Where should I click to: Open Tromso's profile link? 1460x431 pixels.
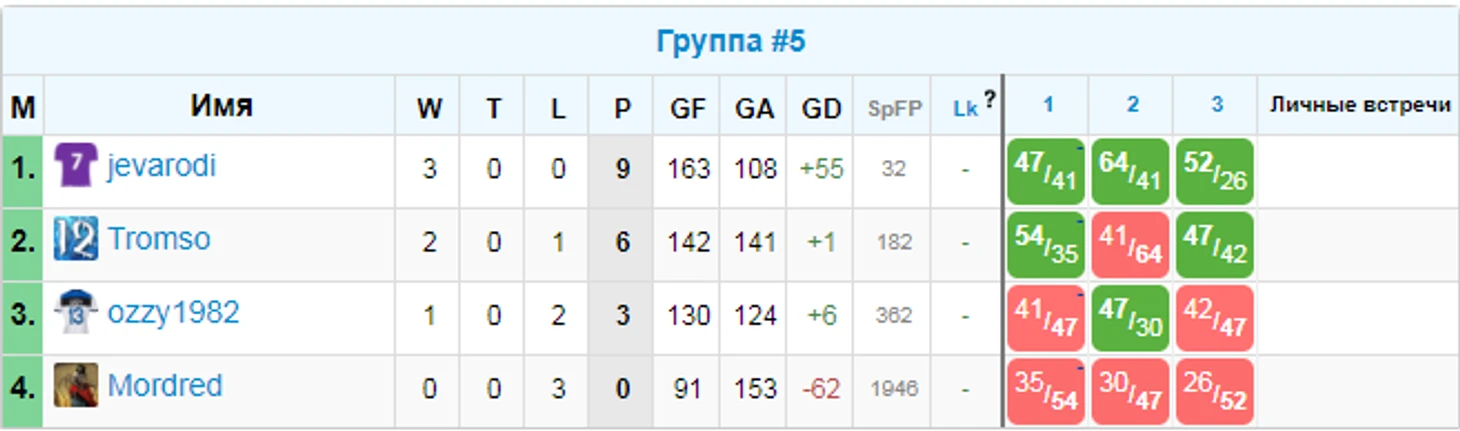[x=159, y=239]
